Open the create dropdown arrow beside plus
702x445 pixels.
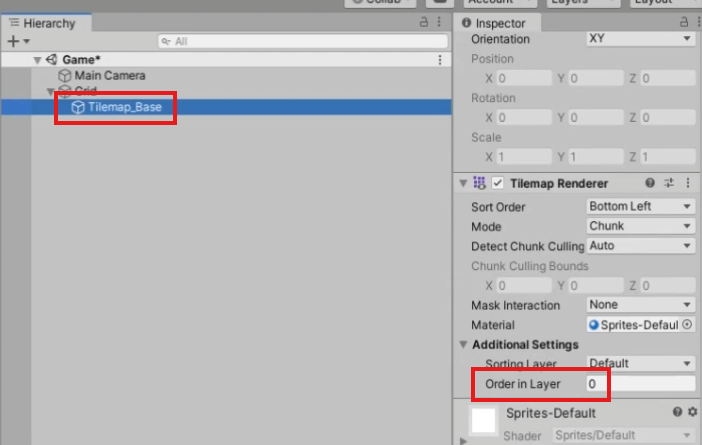27,41
